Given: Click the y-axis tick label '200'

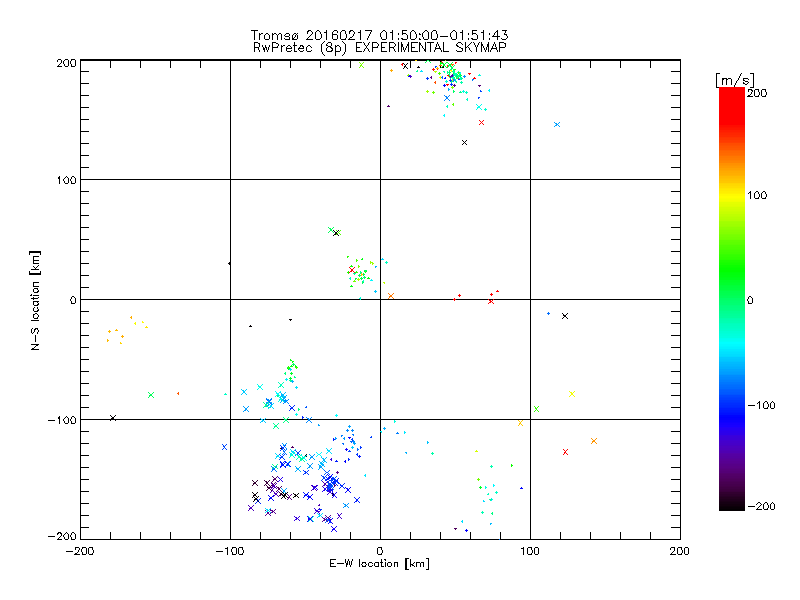Looking at the screenshot, I should tap(66, 63).
